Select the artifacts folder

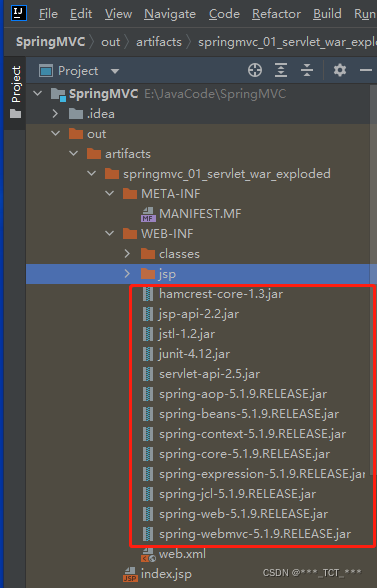point(128,154)
